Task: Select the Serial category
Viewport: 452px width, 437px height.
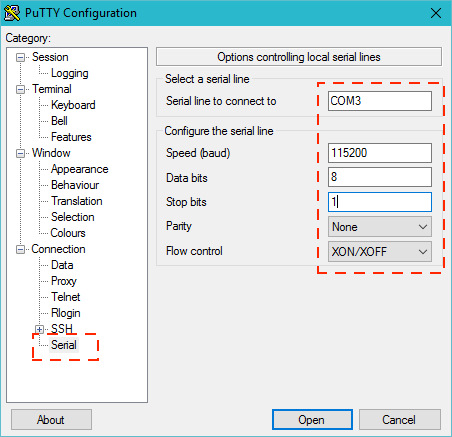Action: click(x=64, y=345)
